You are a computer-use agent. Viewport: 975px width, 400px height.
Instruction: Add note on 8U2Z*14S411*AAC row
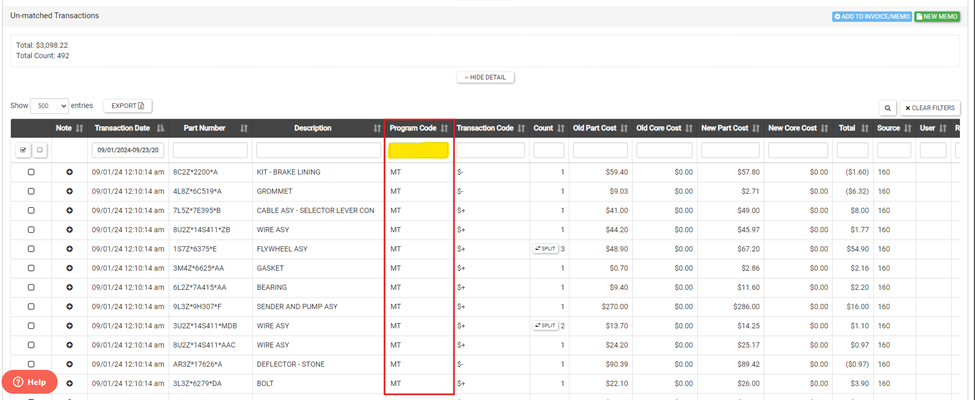click(x=70, y=345)
